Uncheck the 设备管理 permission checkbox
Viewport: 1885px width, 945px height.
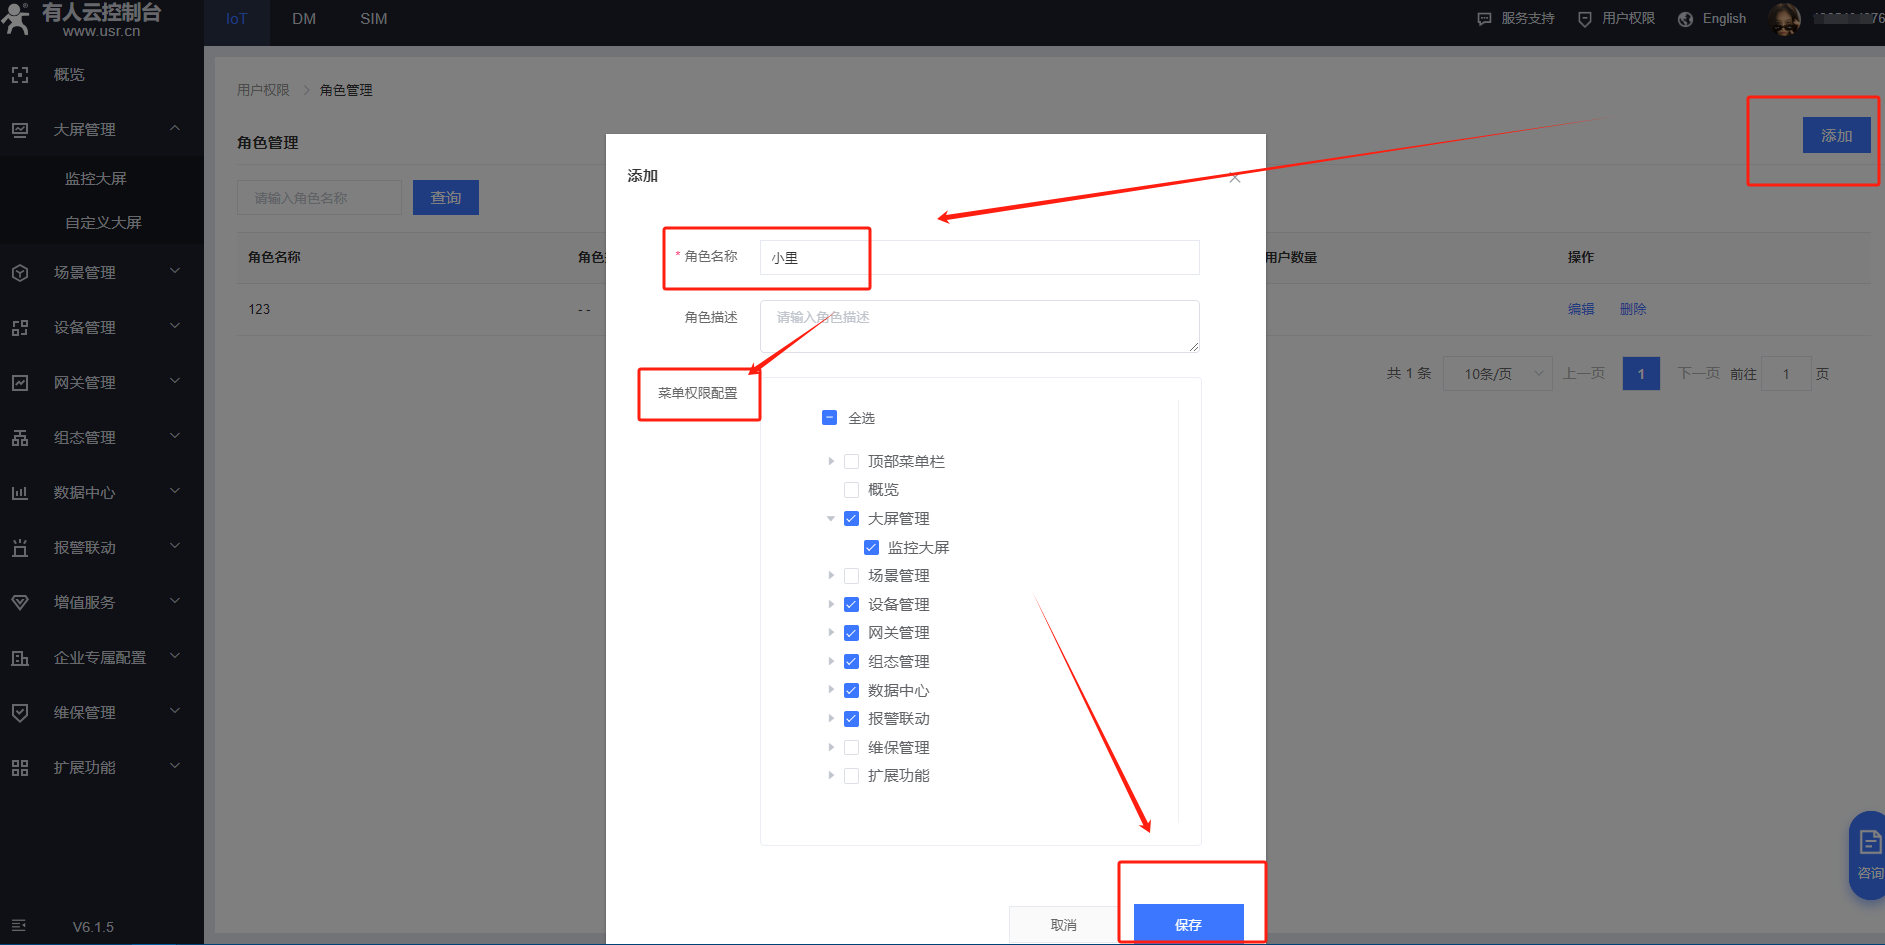[851, 605]
